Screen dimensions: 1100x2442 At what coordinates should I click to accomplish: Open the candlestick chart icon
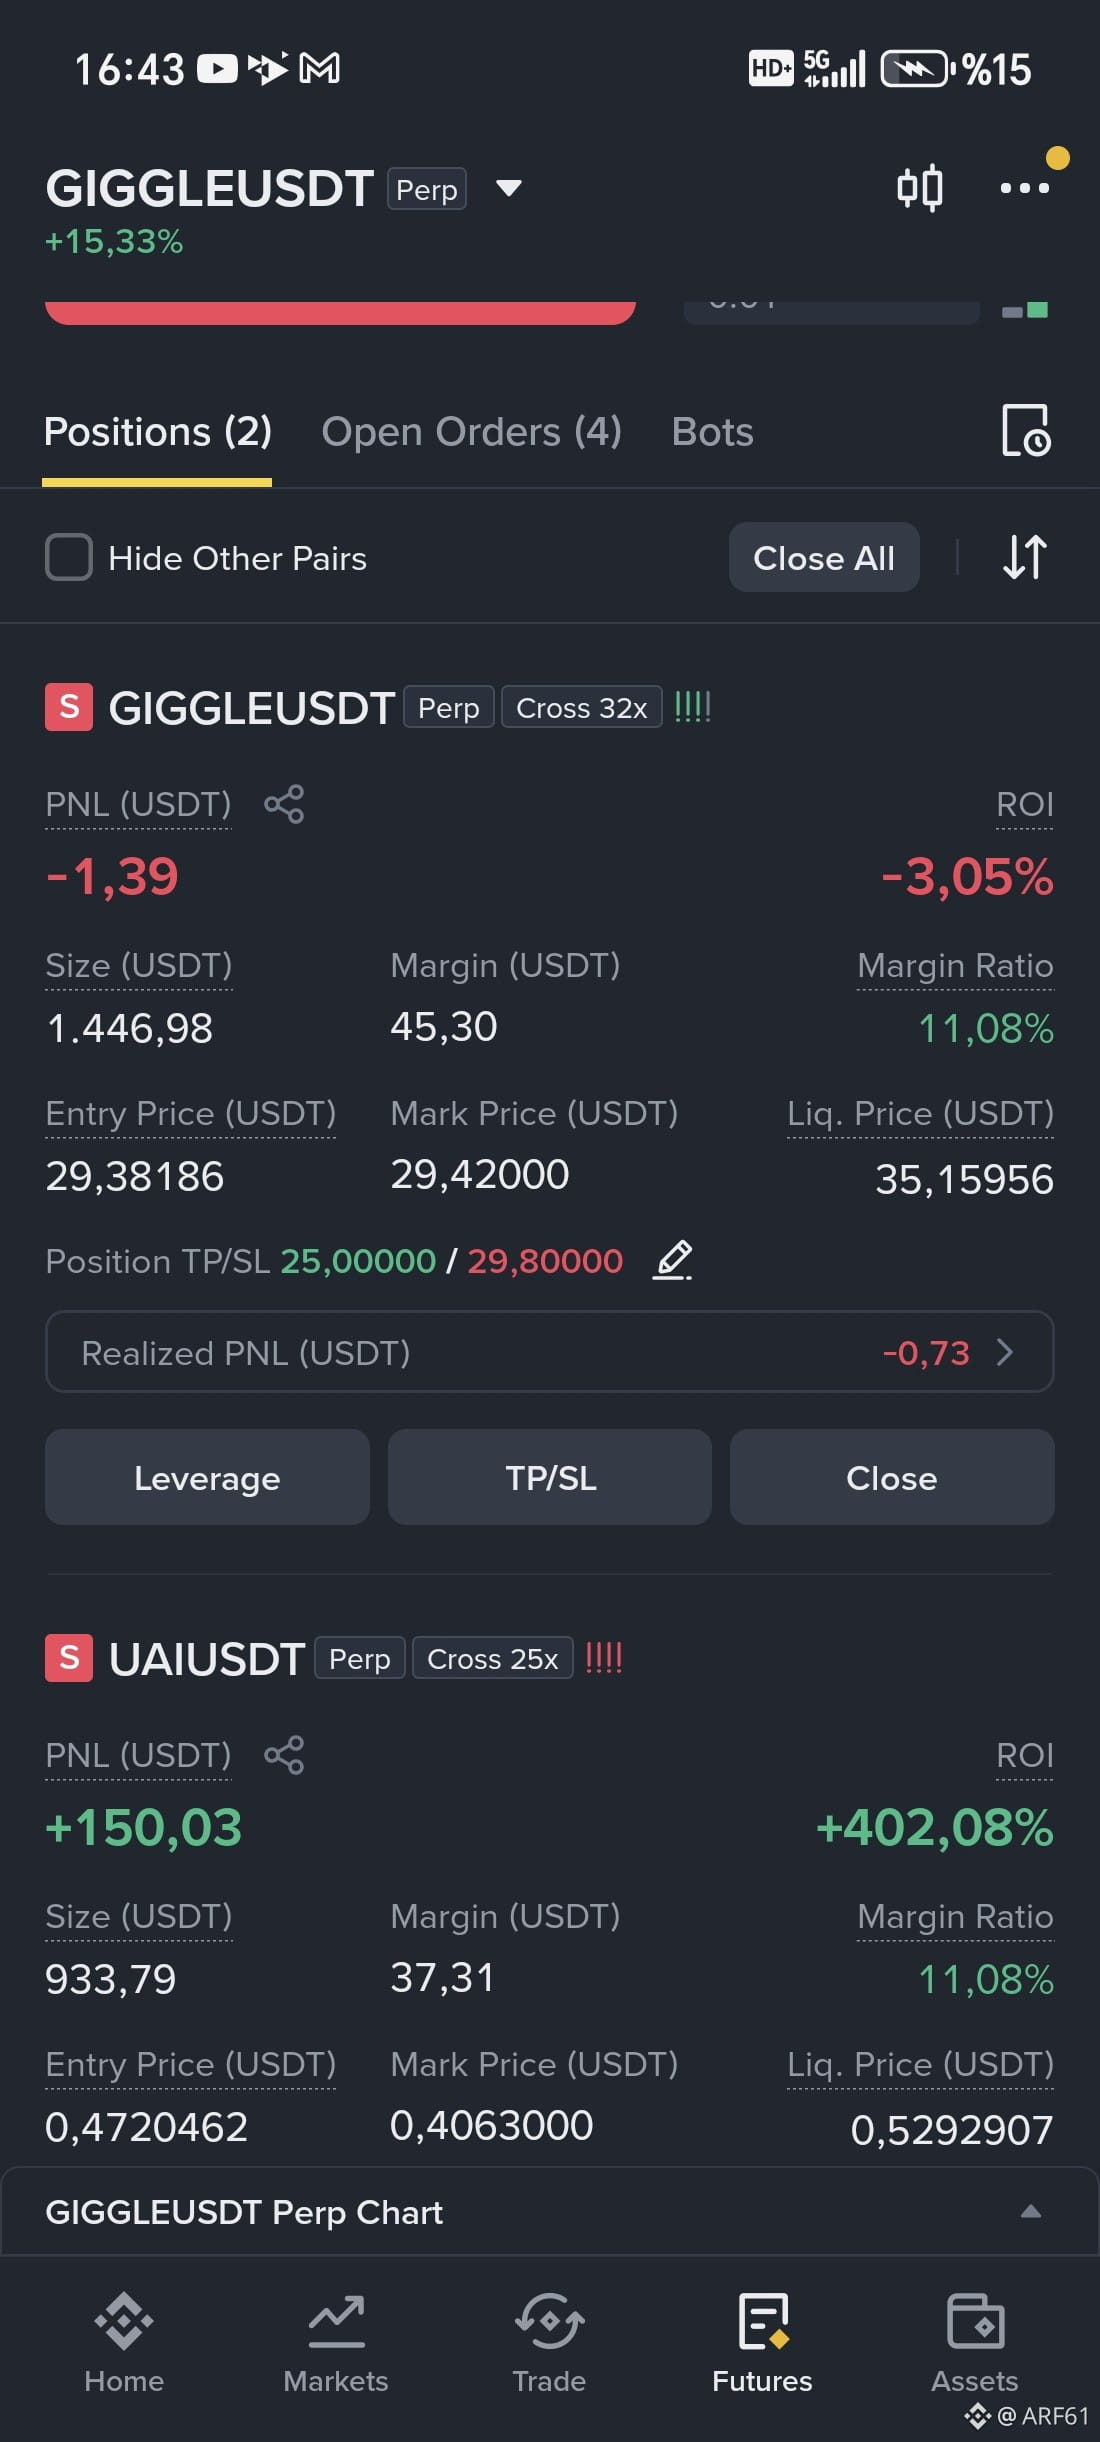pyautogui.click(x=919, y=188)
